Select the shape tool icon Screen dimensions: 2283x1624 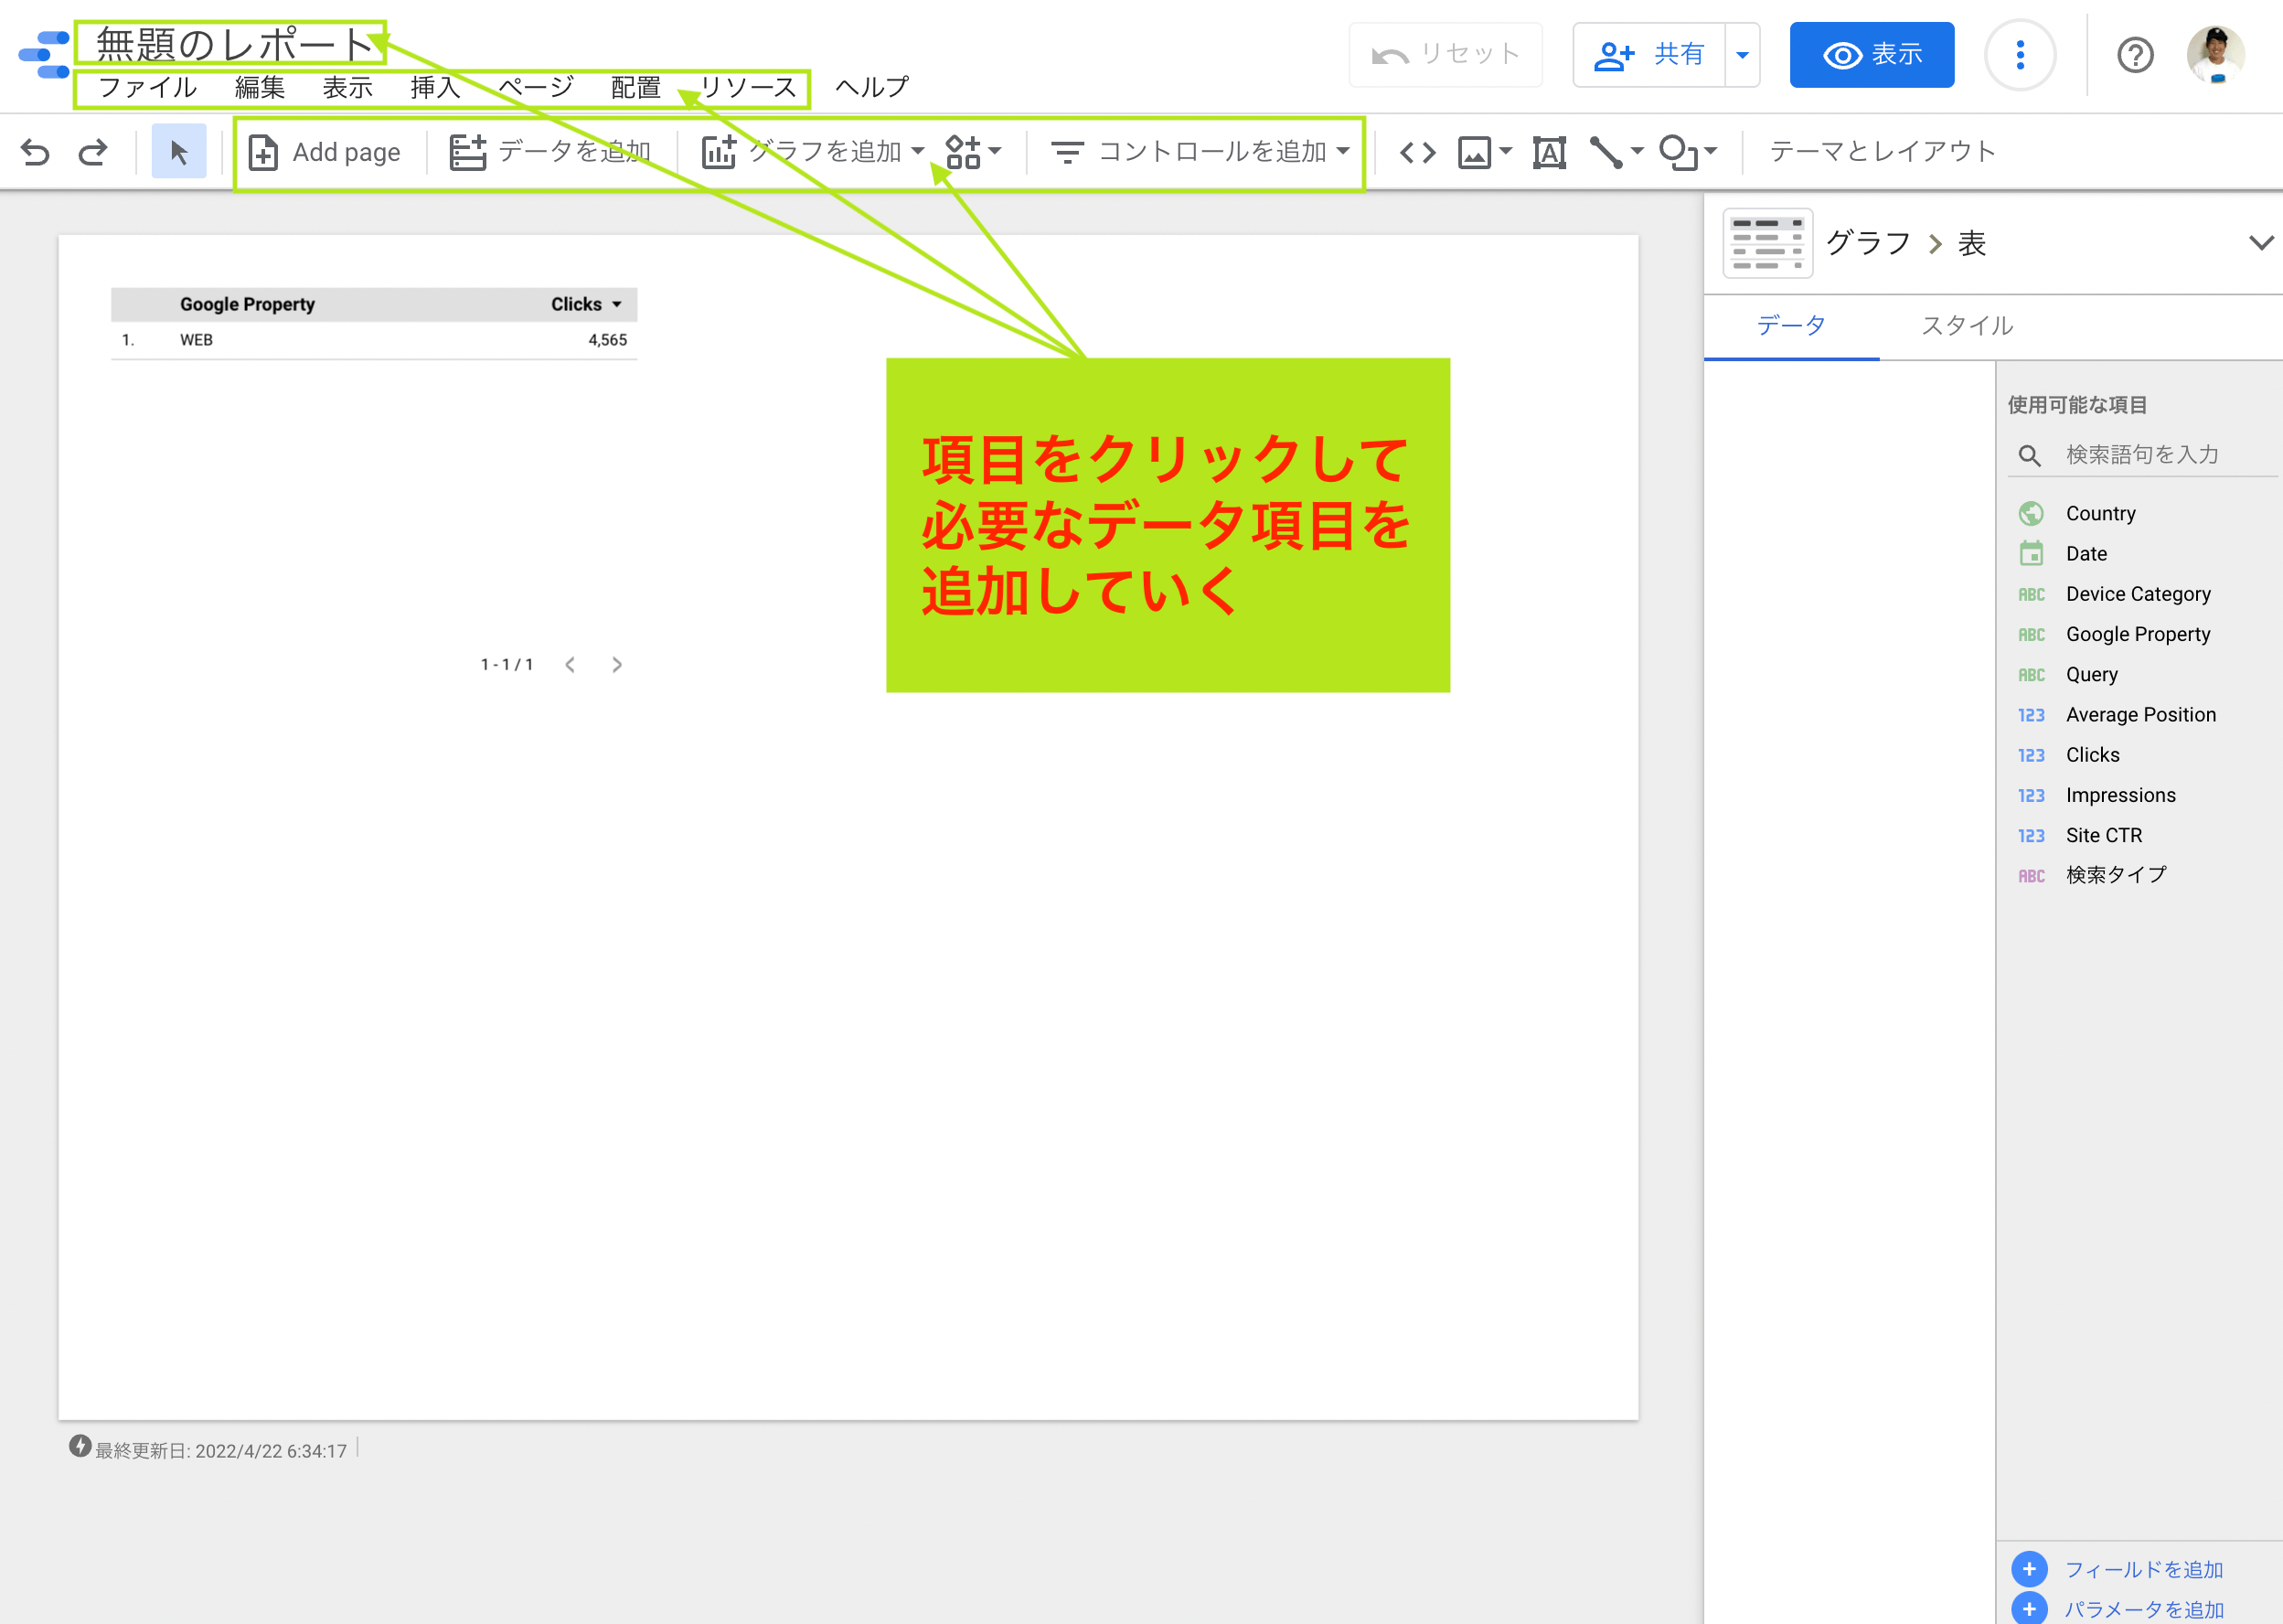pos(1677,152)
